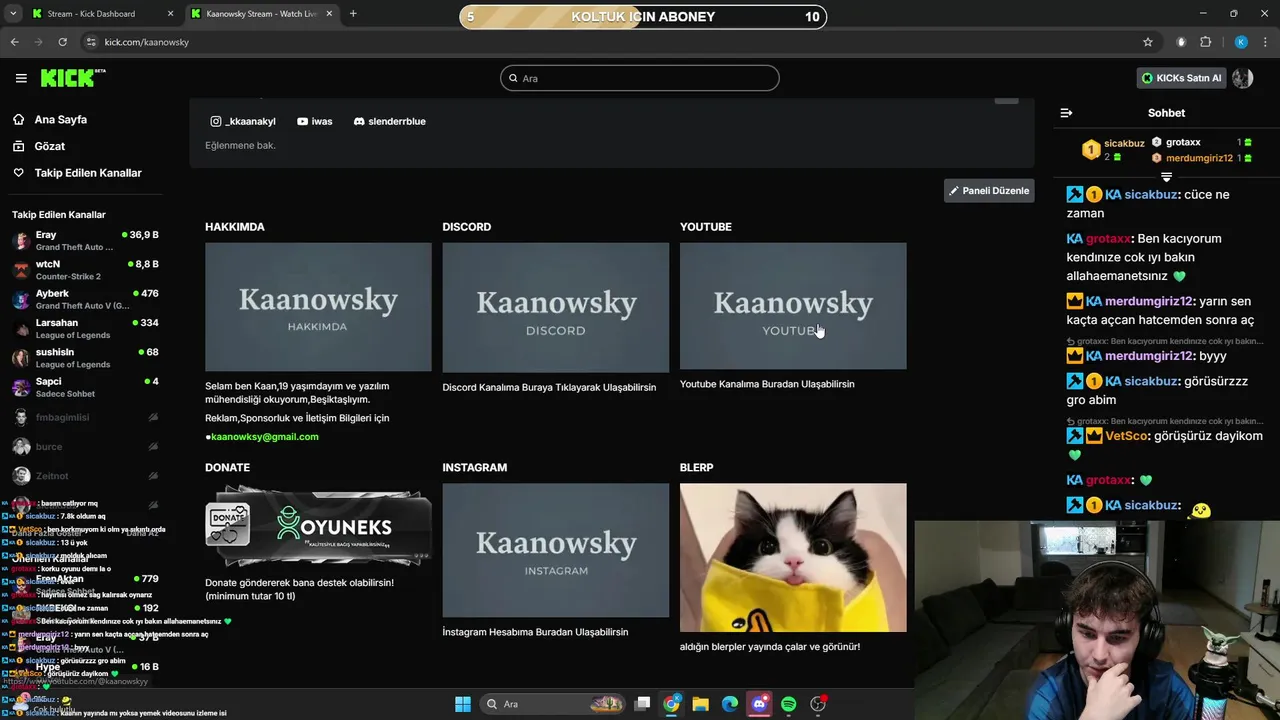Go back in browser
The image size is (1280, 720).
click(x=14, y=42)
